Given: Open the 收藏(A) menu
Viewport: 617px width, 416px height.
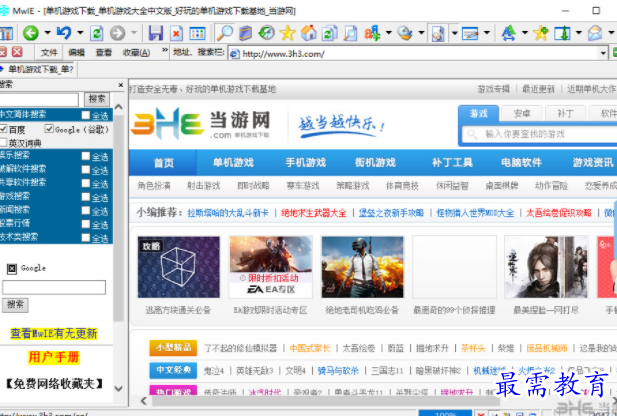Looking at the screenshot, I should pos(136,52).
